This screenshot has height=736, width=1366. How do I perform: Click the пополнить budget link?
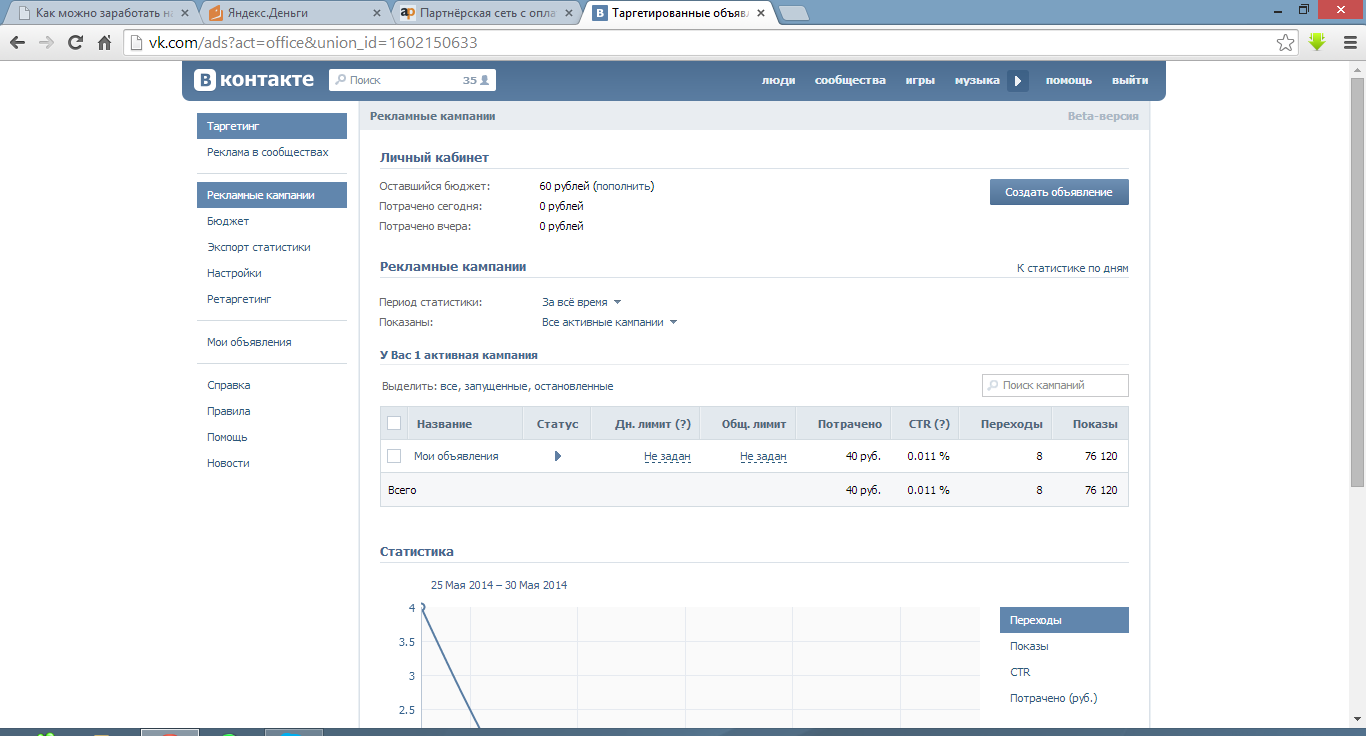(x=624, y=186)
